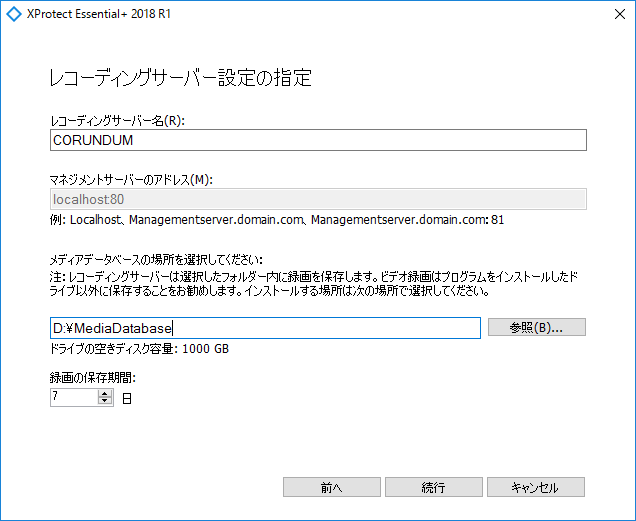The height and width of the screenshot is (521, 636).
Task: Click the example Managementserver.domain.com hint text
Action: (277, 220)
